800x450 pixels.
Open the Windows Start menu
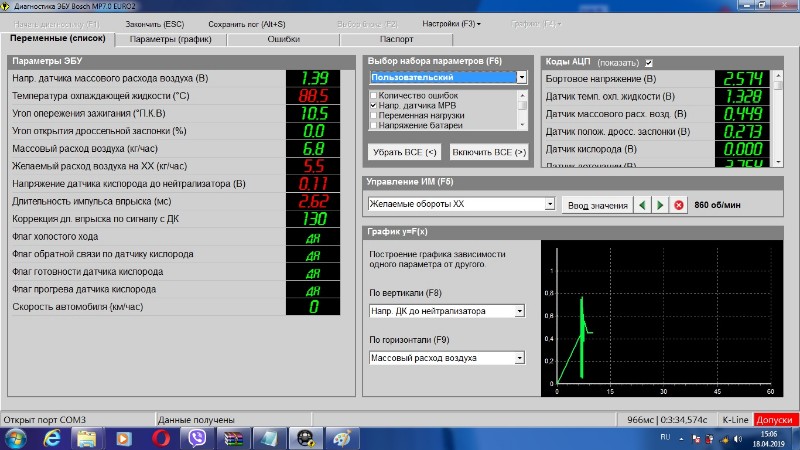coord(16,438)
